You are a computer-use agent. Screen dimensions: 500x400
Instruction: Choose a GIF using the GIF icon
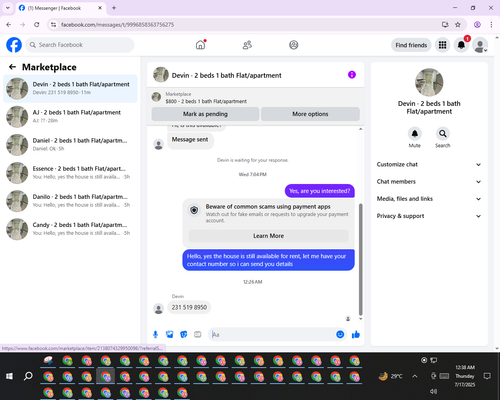click(x=198, y=334)
